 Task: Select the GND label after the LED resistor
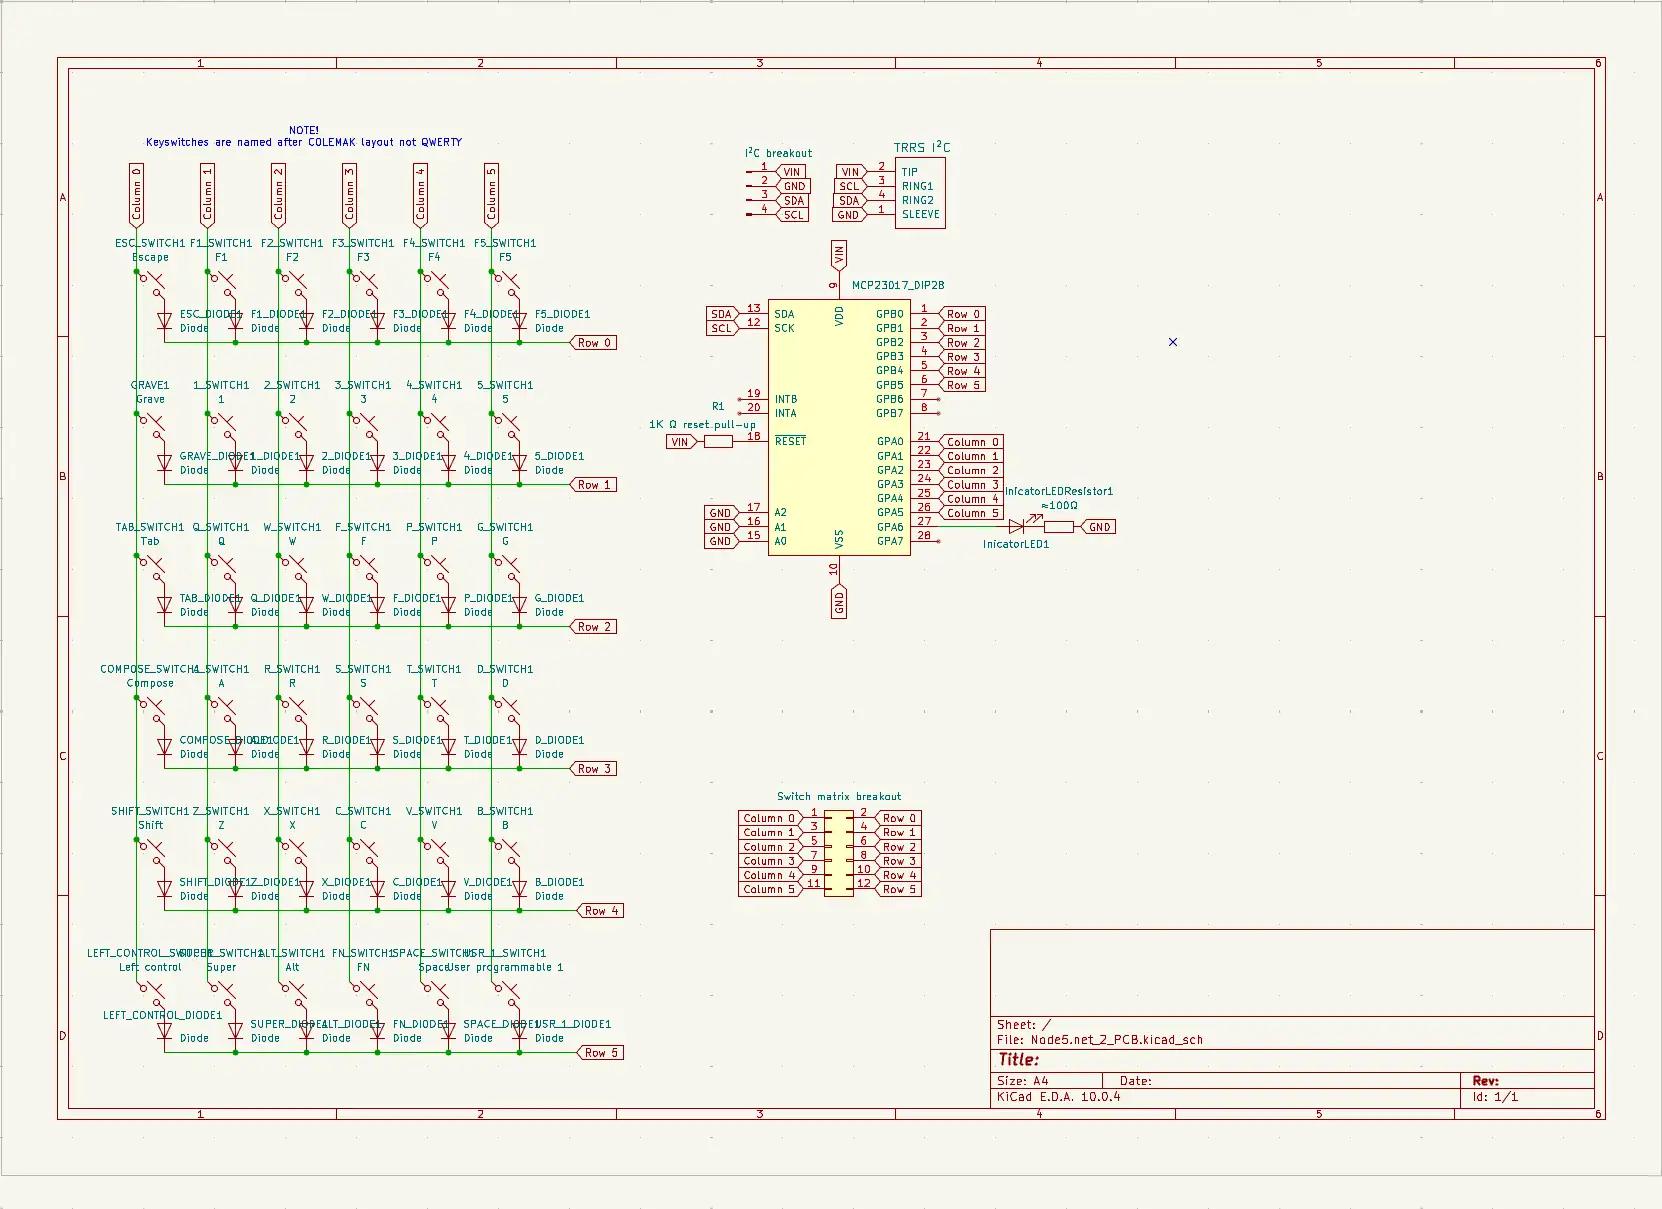pyautogui.click(x=1099, y=527)
